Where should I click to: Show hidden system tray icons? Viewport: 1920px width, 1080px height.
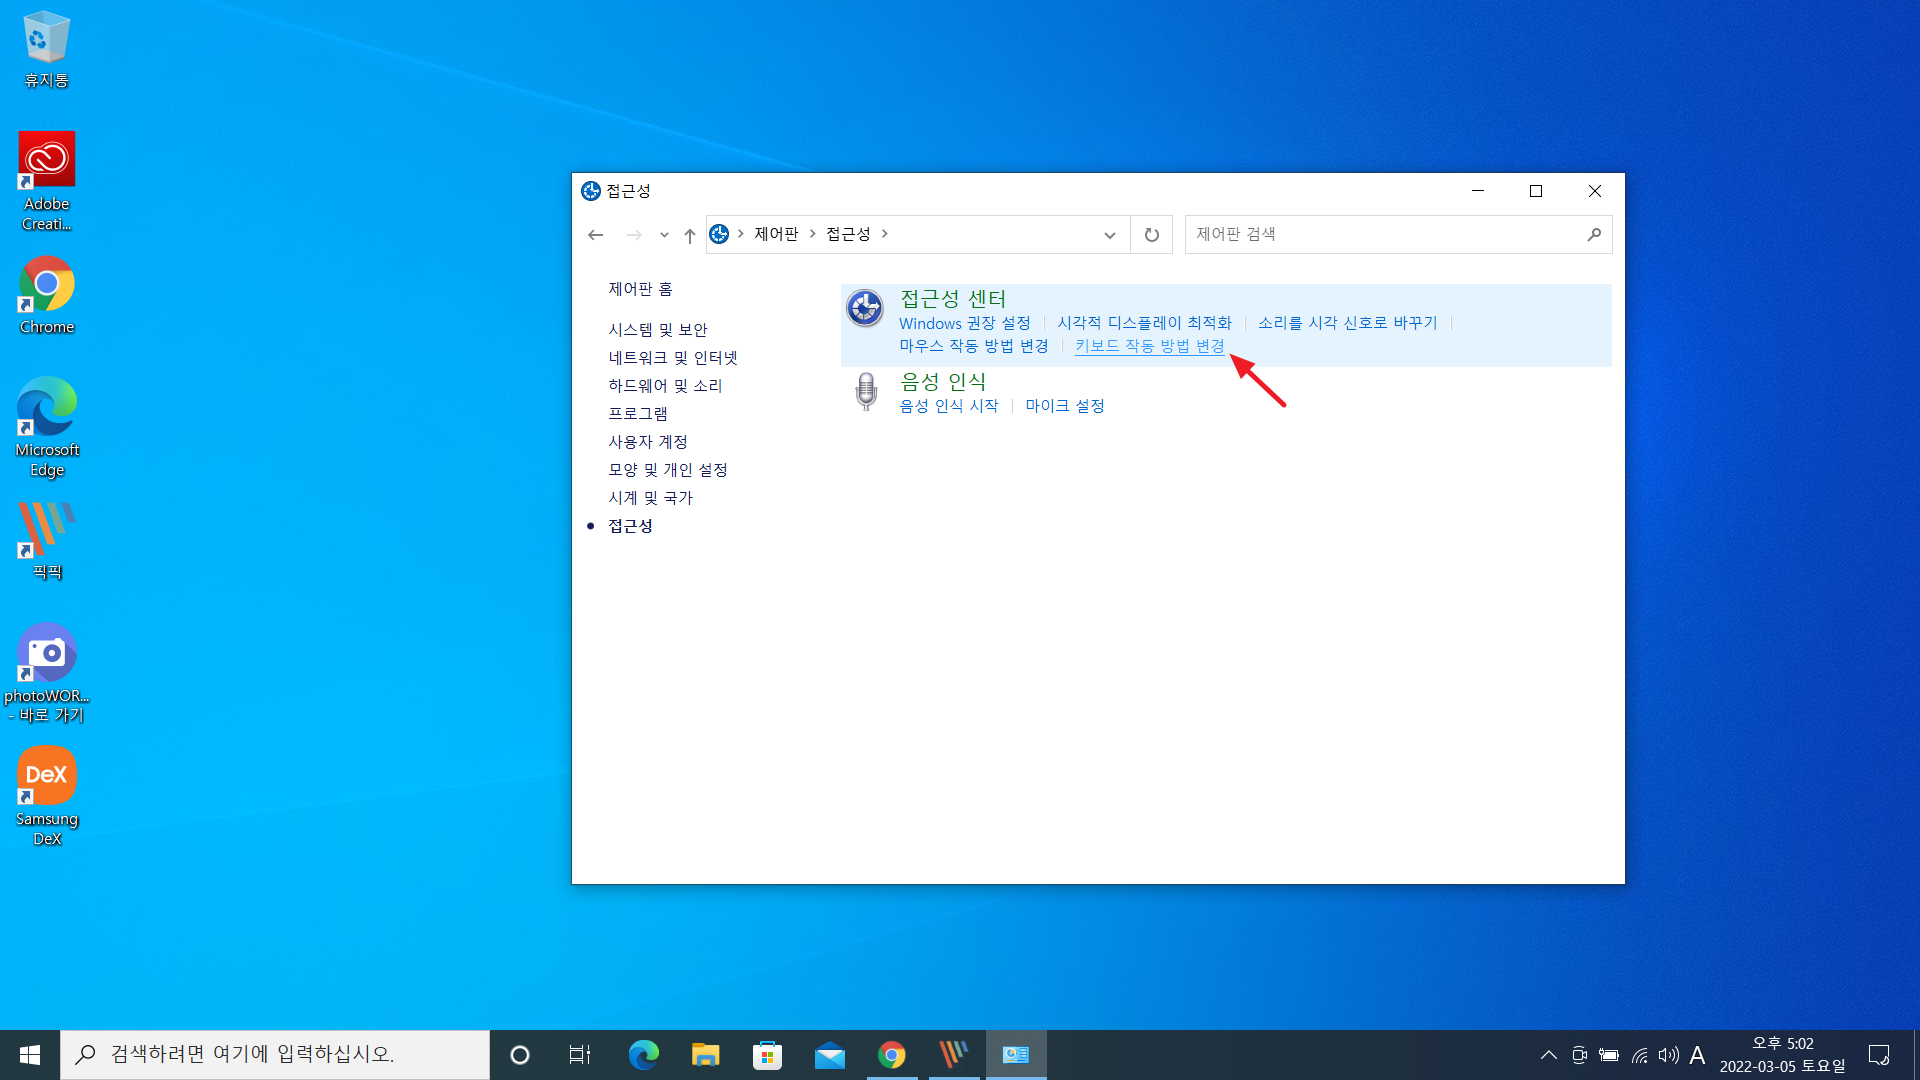coord(1548,1055)
